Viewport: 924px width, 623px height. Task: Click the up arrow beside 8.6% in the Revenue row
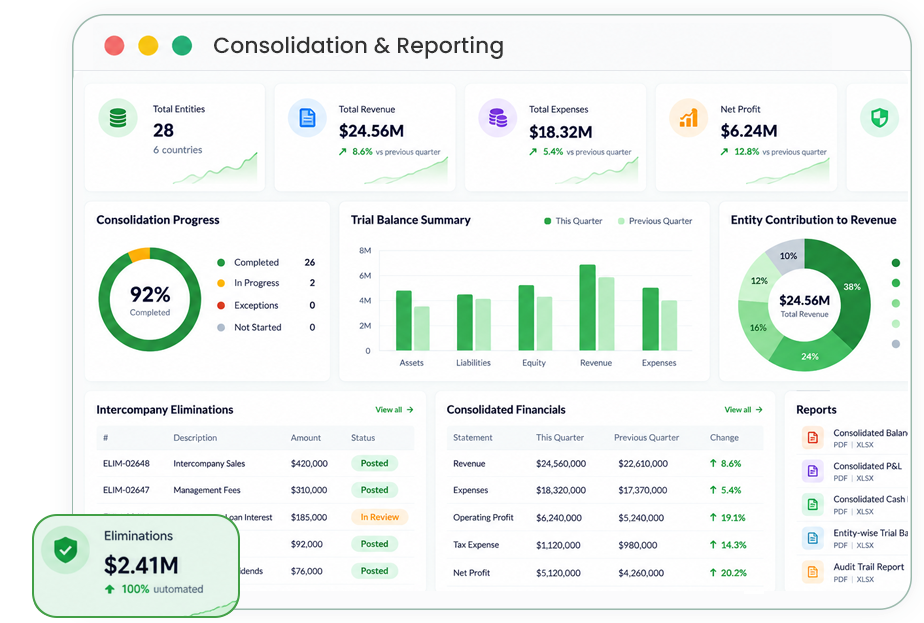tap(713, 463)
